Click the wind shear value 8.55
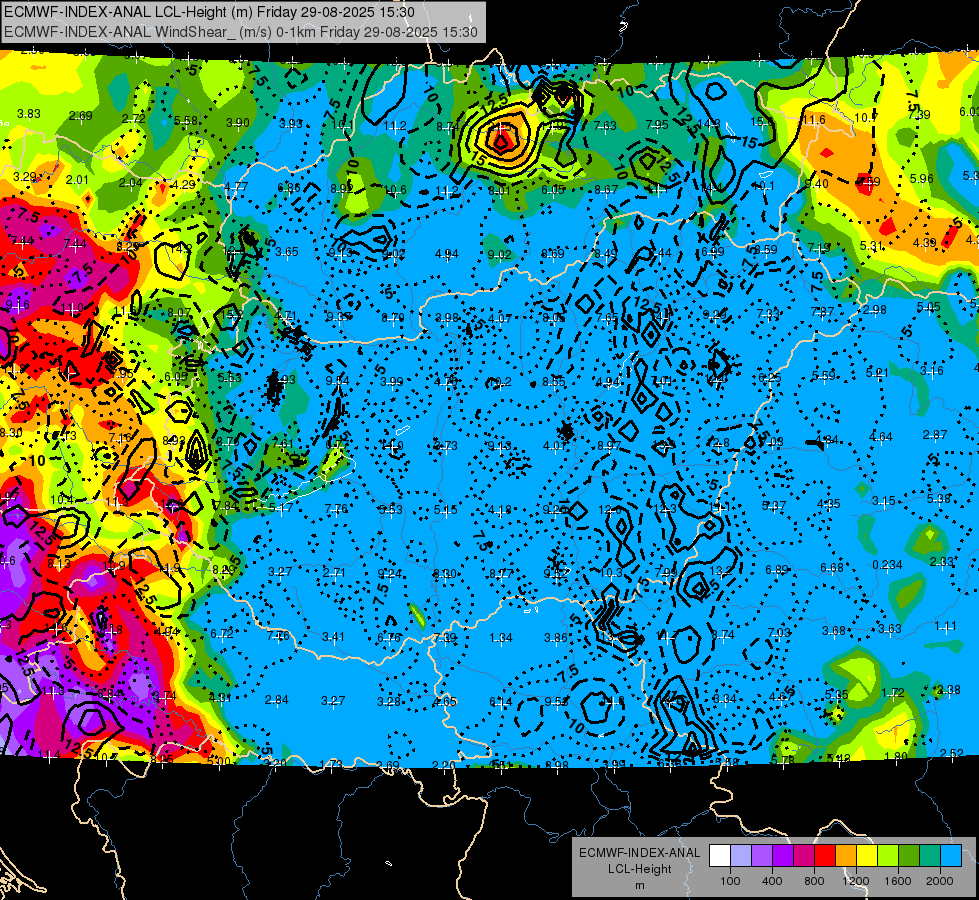 (554, 381)
